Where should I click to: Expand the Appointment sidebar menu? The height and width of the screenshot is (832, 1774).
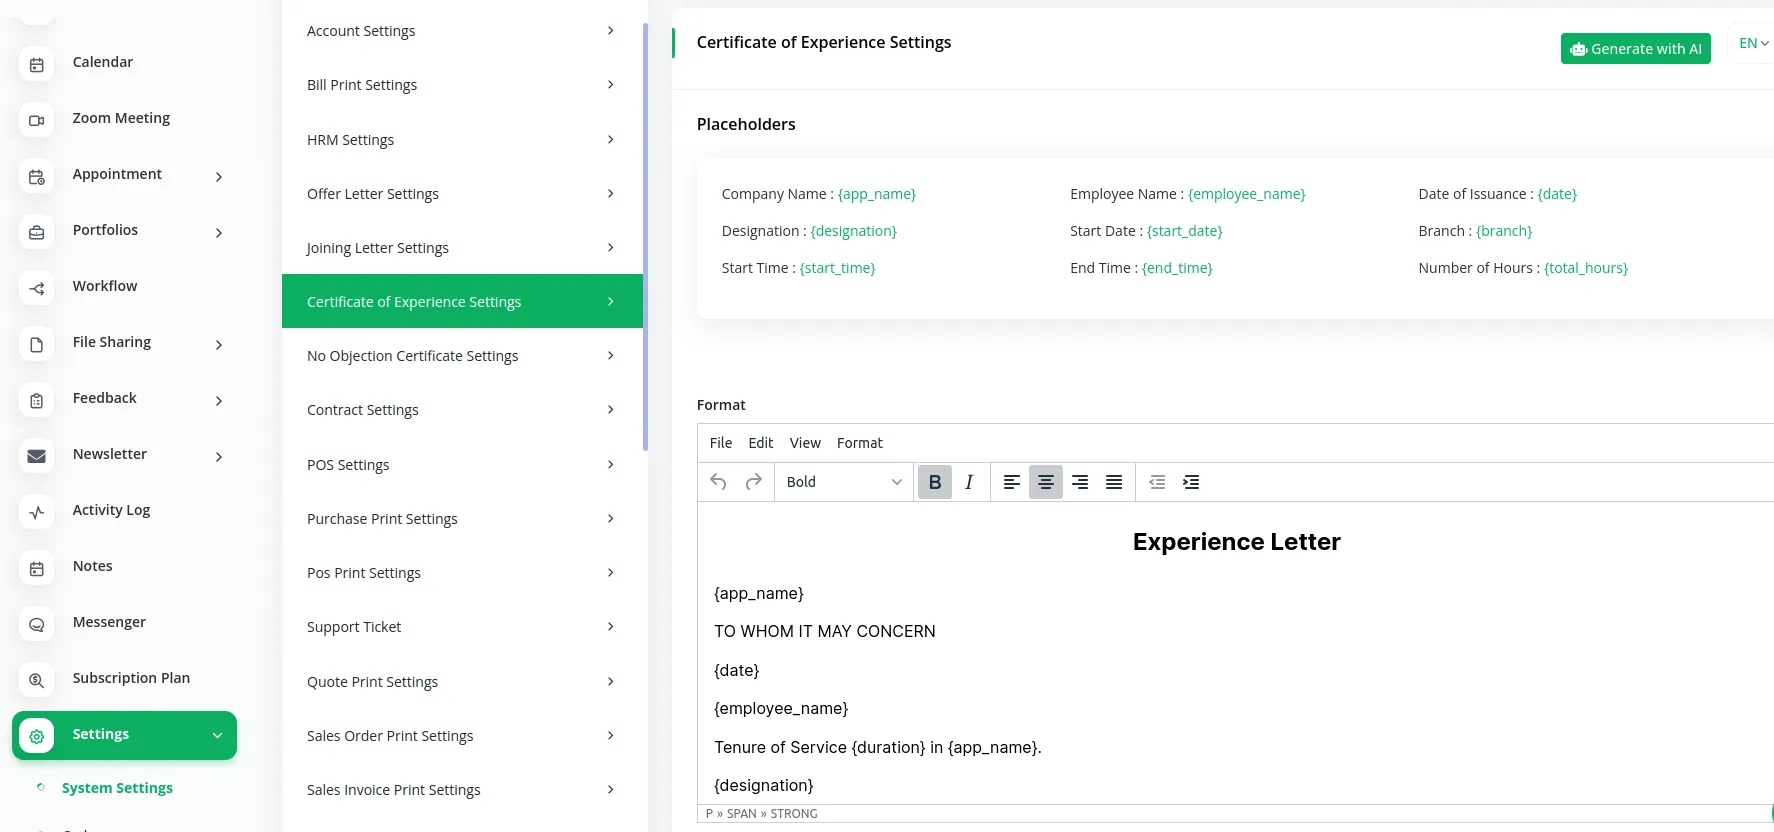(125, 175)
